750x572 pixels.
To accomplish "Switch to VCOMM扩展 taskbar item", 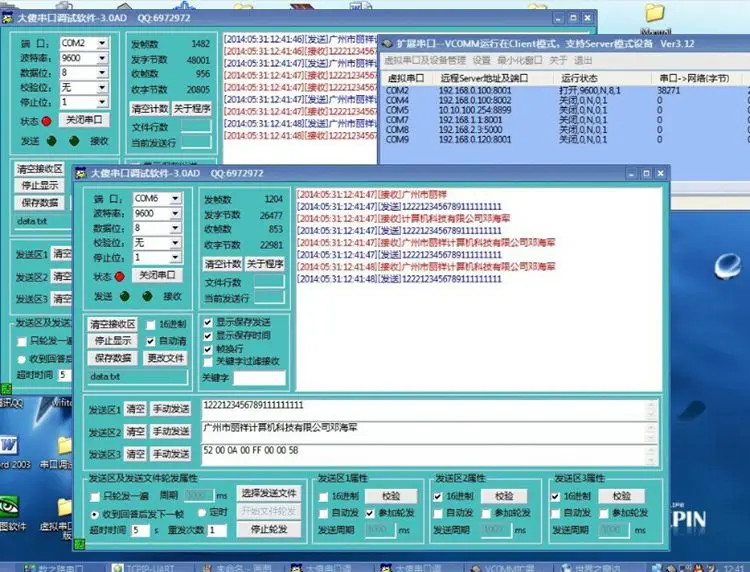I will (x=507, y=568).
